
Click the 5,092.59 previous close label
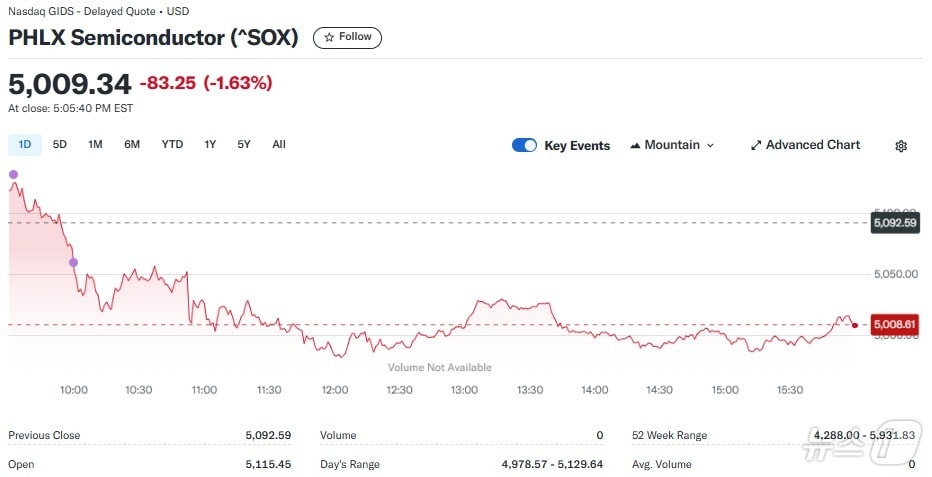894,223
